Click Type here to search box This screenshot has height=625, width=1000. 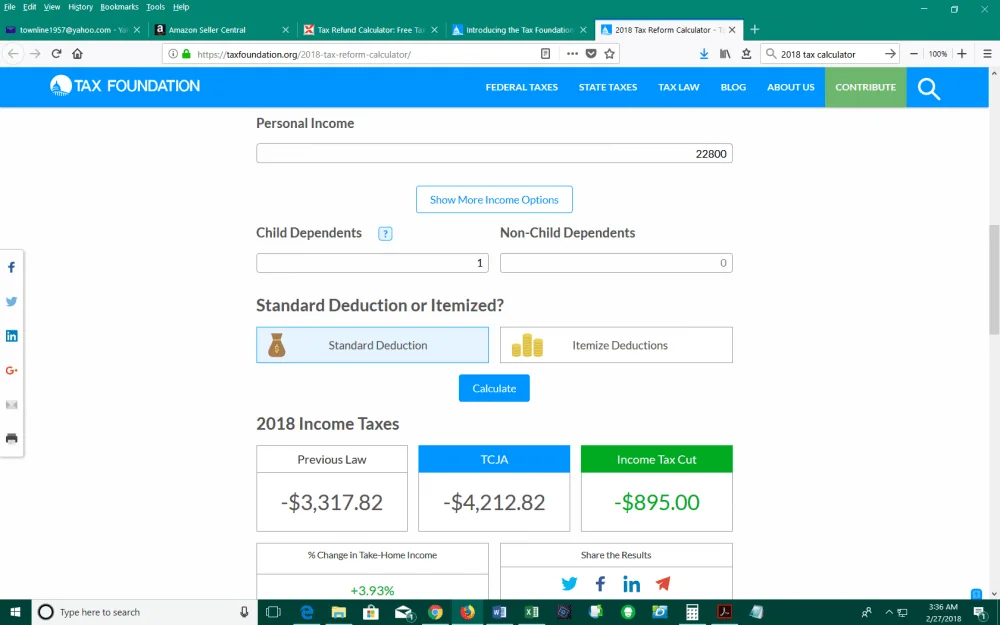[x=143, y=612]
